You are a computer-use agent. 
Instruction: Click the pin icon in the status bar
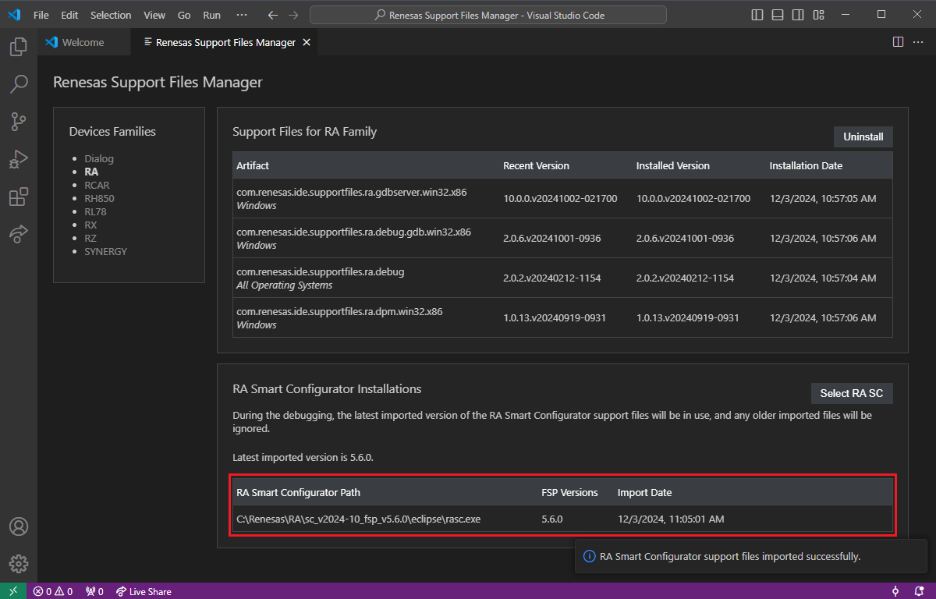tap(895, 591)
